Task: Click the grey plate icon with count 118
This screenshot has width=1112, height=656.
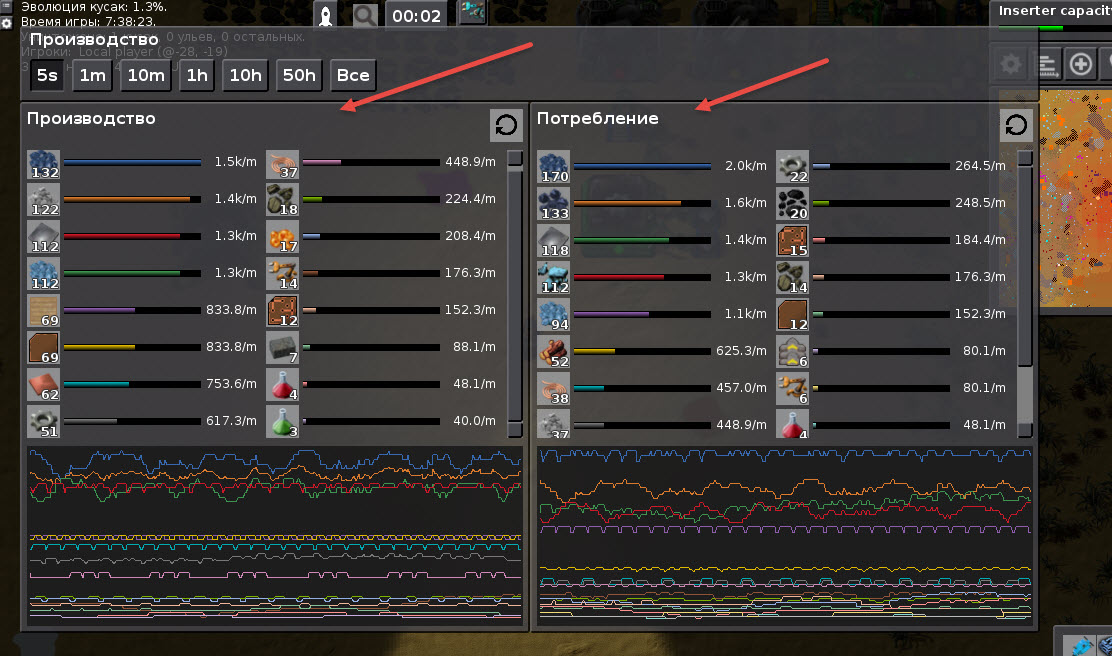Action: coord(553,242)
